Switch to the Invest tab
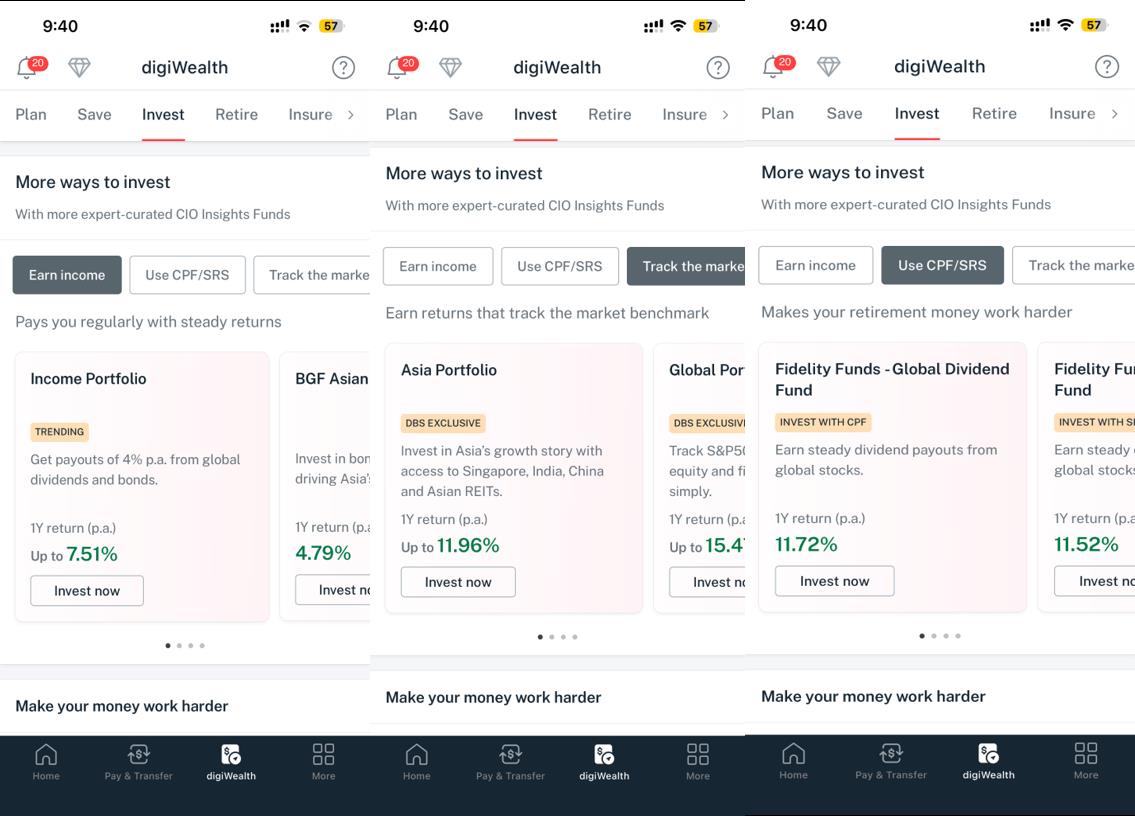Image resolution: width=1135 pixels, height=816 pixels. click(x=162, y=115)
